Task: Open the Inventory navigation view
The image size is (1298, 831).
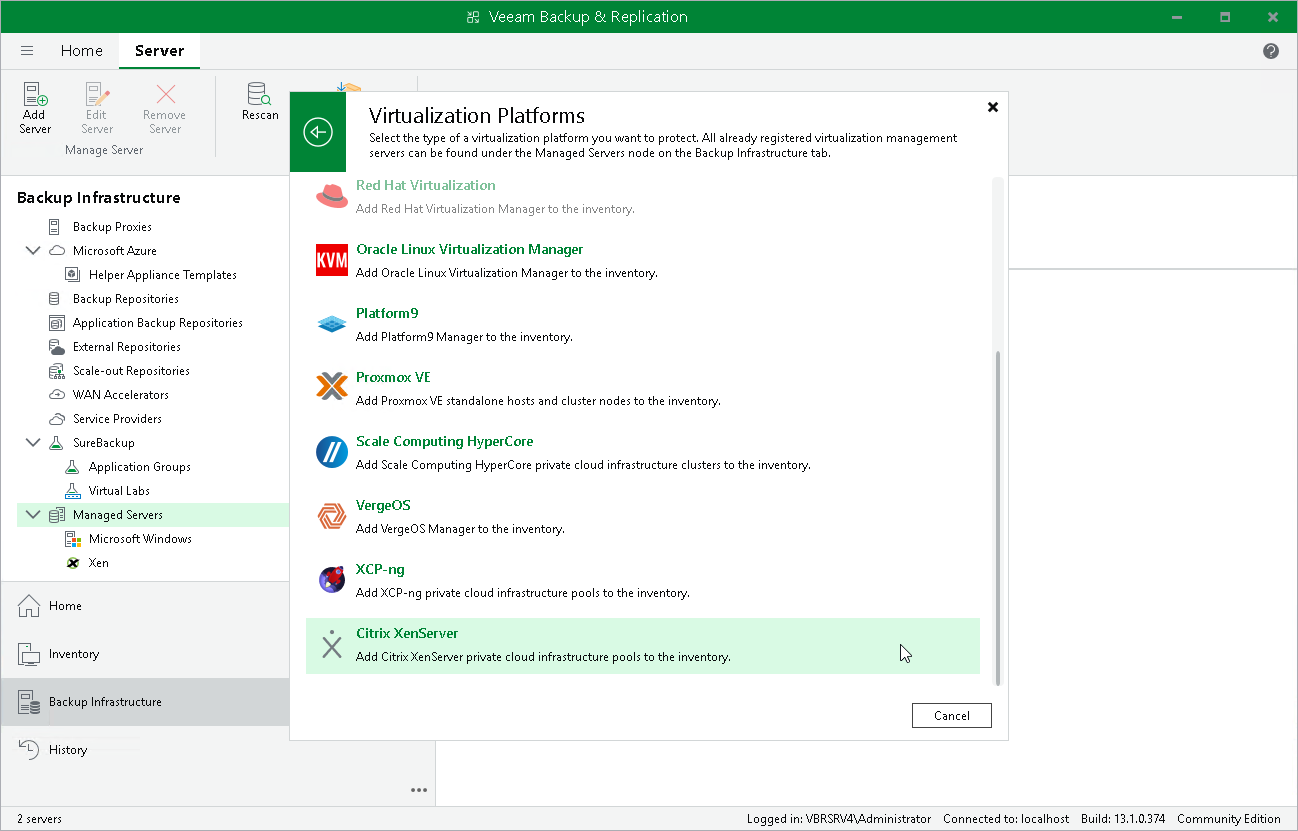Action: click(145, 654)
